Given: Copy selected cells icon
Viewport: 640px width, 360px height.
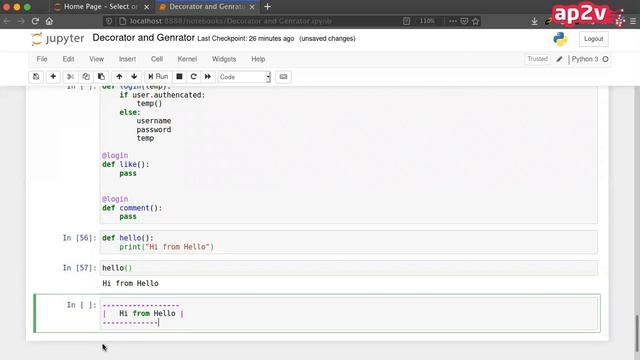Looking at the screenshot, I should point(86,77).
